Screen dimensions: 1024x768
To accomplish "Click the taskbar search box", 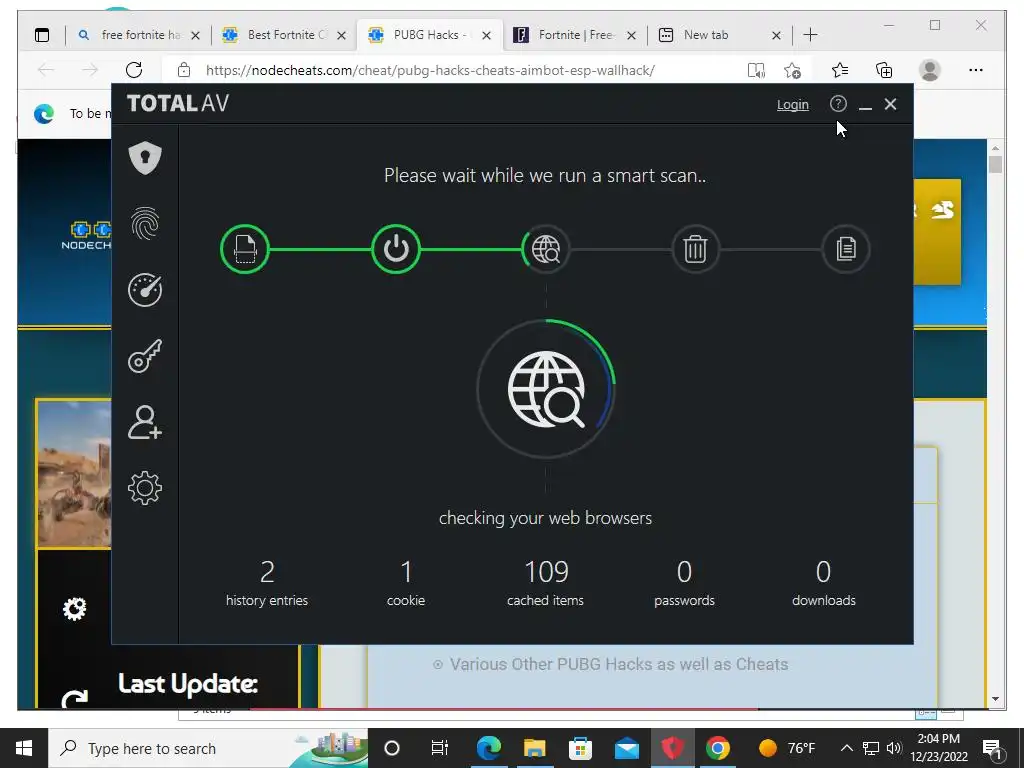I will pyautogui.click(x=208, y=748).
